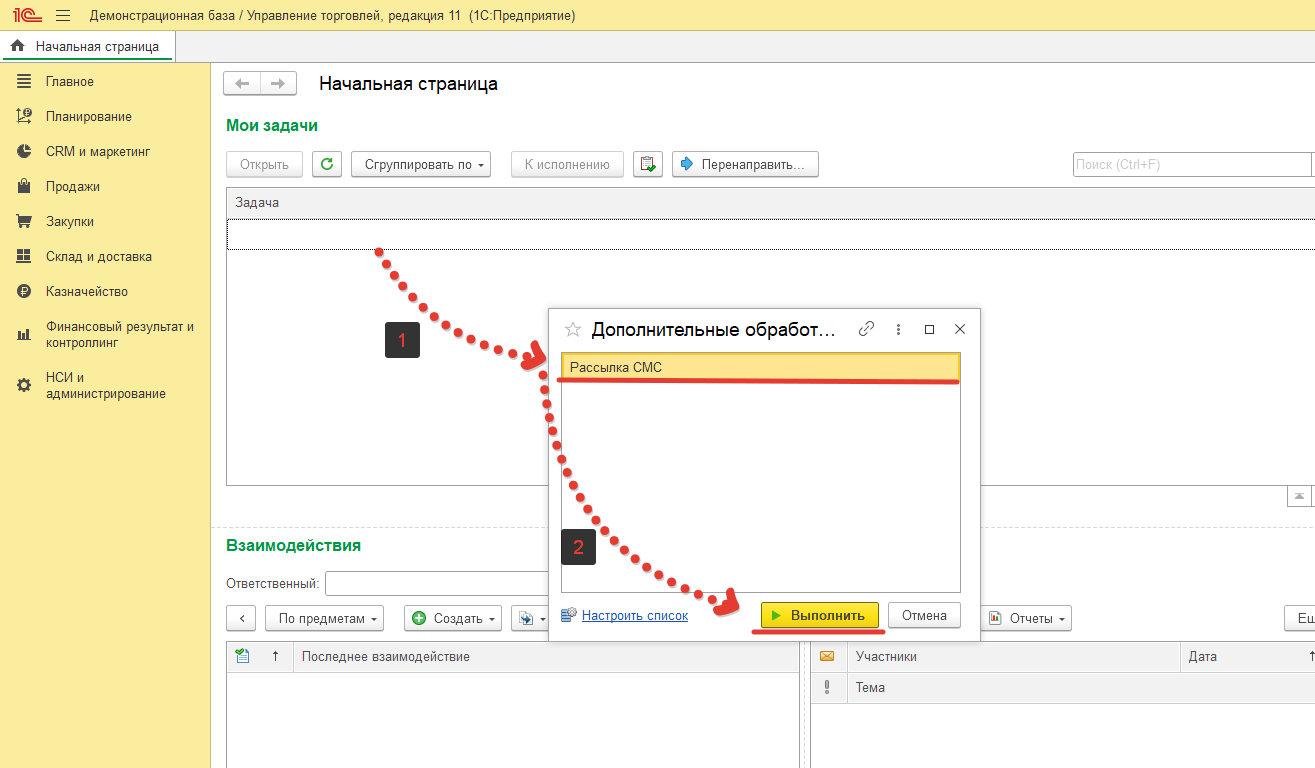The width and height of the screenshot is (1315, 768).
Task: Open the 'По предметам' dropdown
Action: [324, 618]
